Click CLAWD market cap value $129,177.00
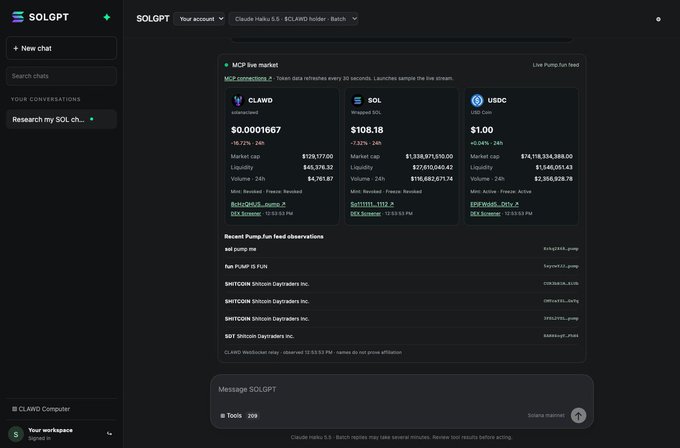 [x=317, y=156]
